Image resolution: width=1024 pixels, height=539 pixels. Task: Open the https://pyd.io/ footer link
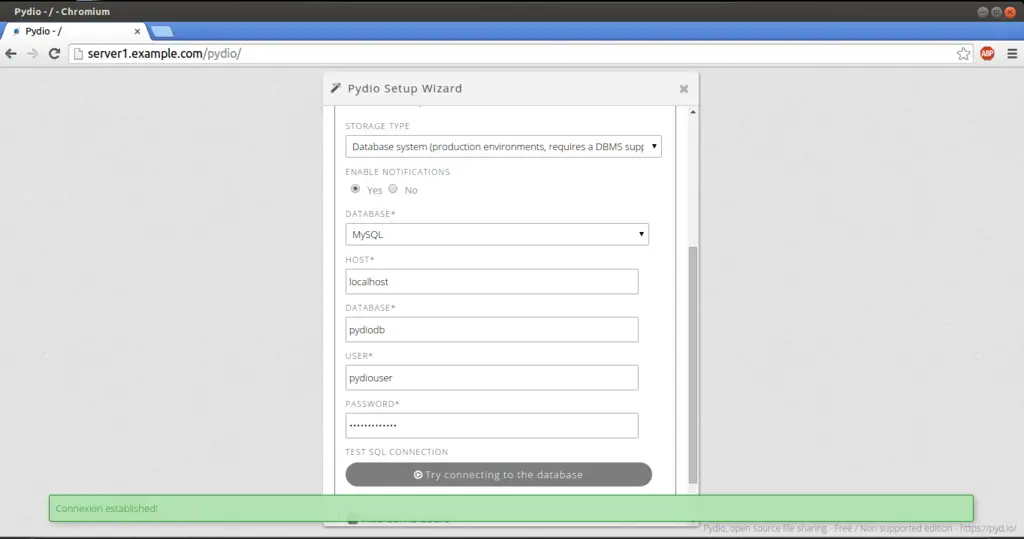pos(988,528)
